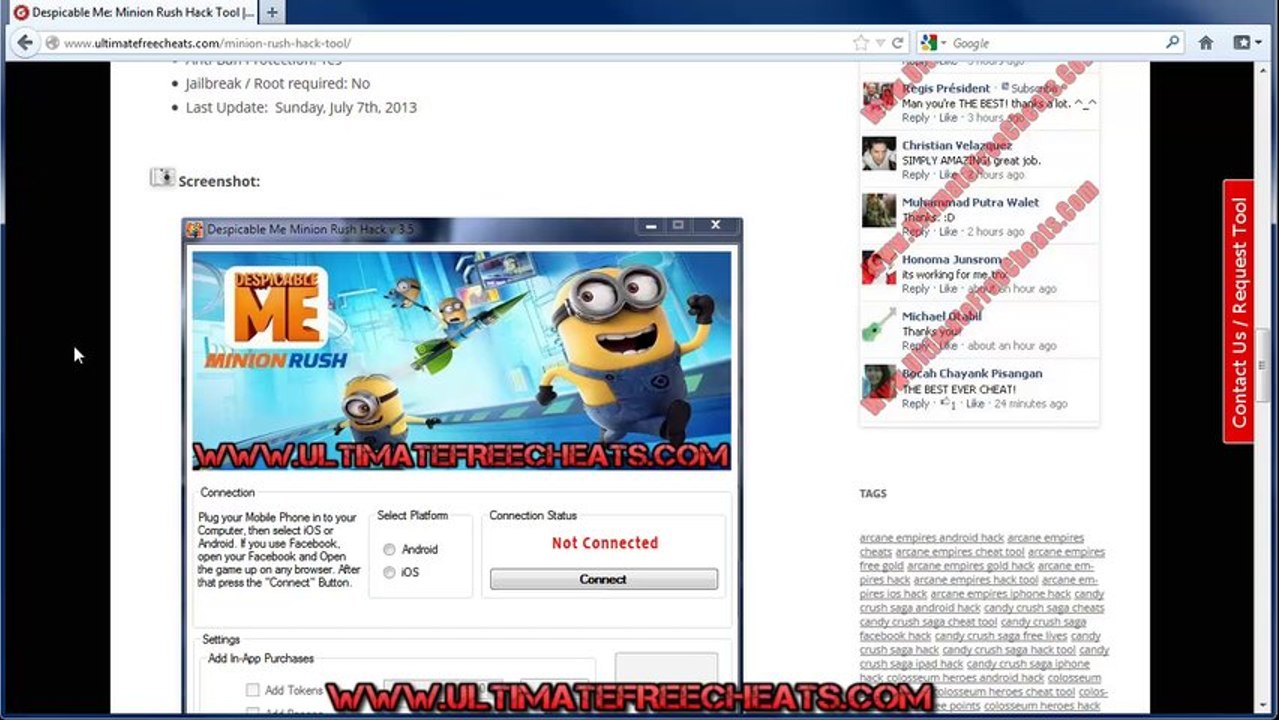Viewport: 1279px width, 720px height.
Task: Open the "candy crush saga hack tool" tag
Action: (x=1009, y=650)
